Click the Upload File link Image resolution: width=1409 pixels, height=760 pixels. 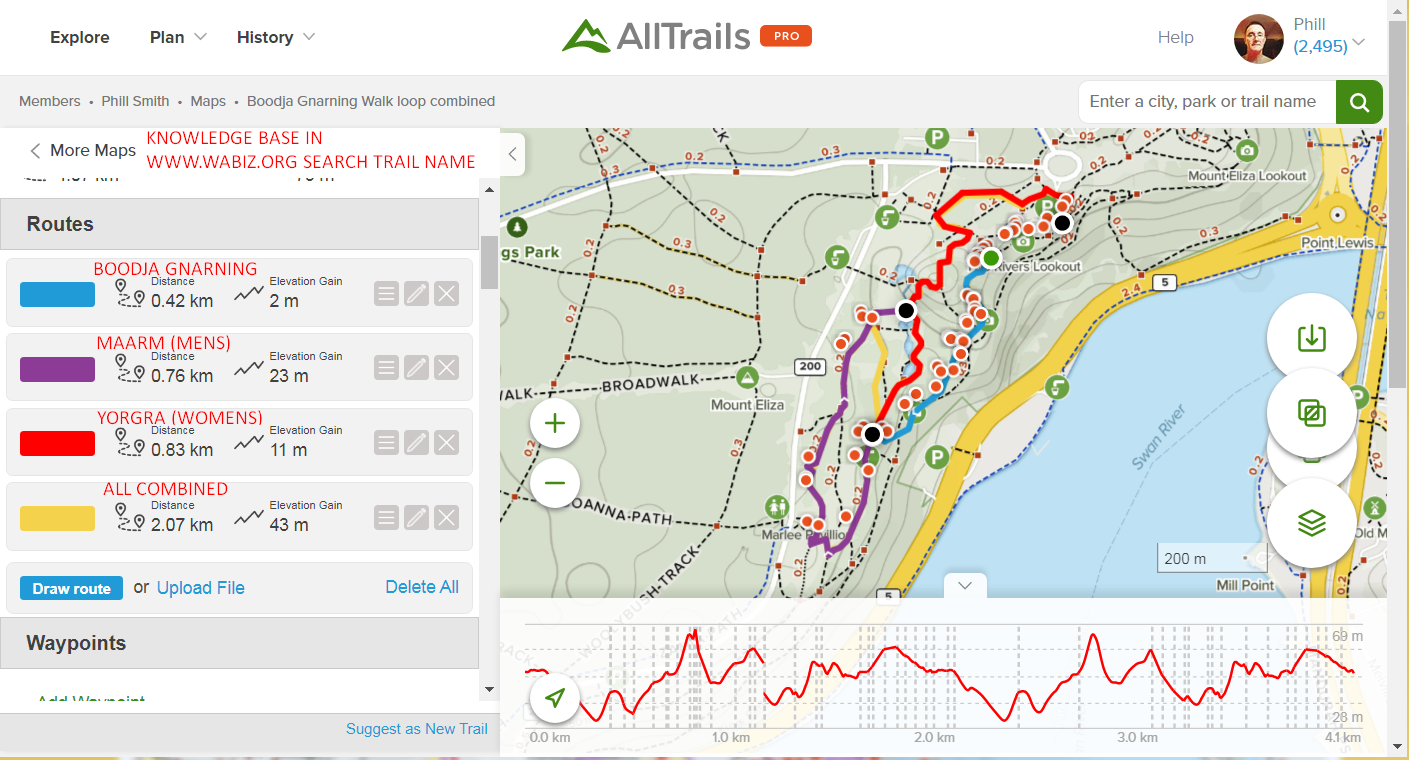(x=201, y=588)
